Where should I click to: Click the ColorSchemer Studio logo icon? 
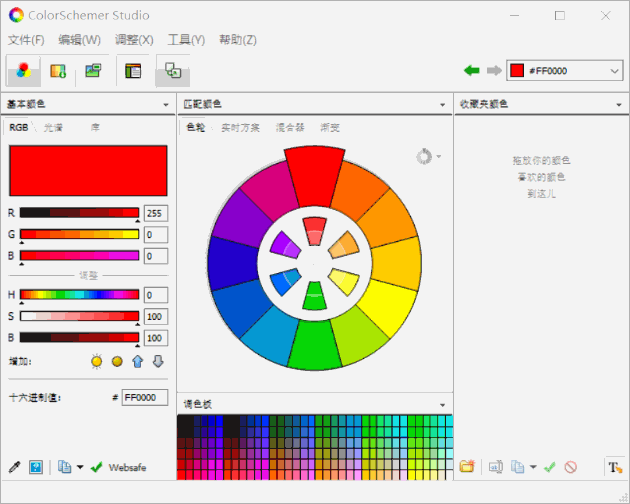[16, 15]
